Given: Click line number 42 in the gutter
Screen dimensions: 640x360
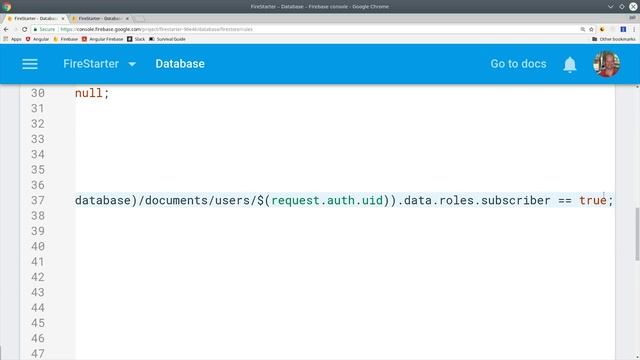Looking at the screenshot, I should click(38, 277).
